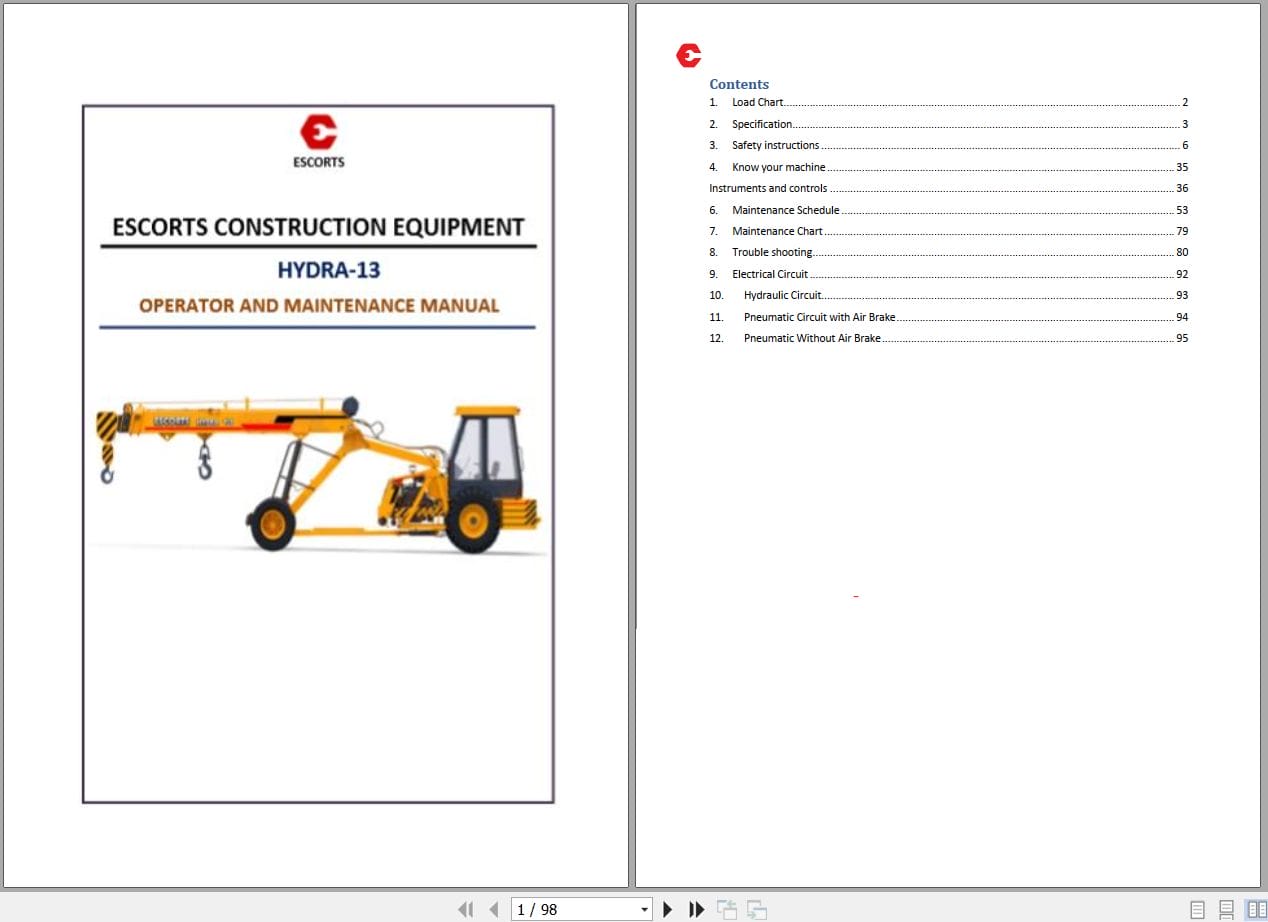The image size is (1268, 922).
Task: Switch to facing two-page layout
Action: (x=1256, y=909)
